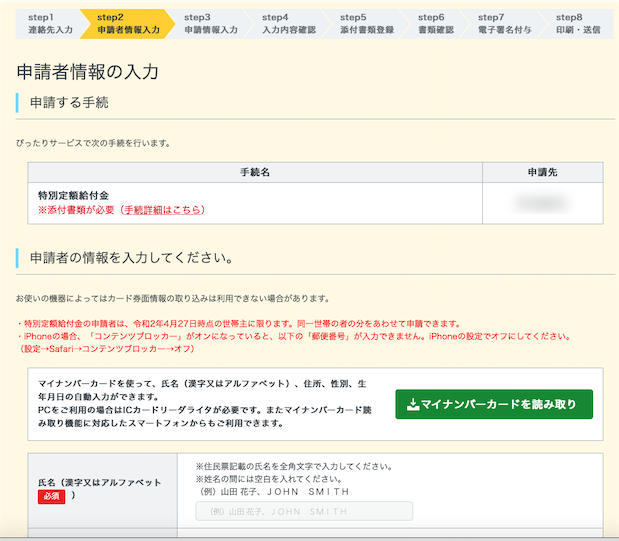Select the highlighted step2 申請者情報入力 tab
619x541 pixels.
(x=128, y=23)
